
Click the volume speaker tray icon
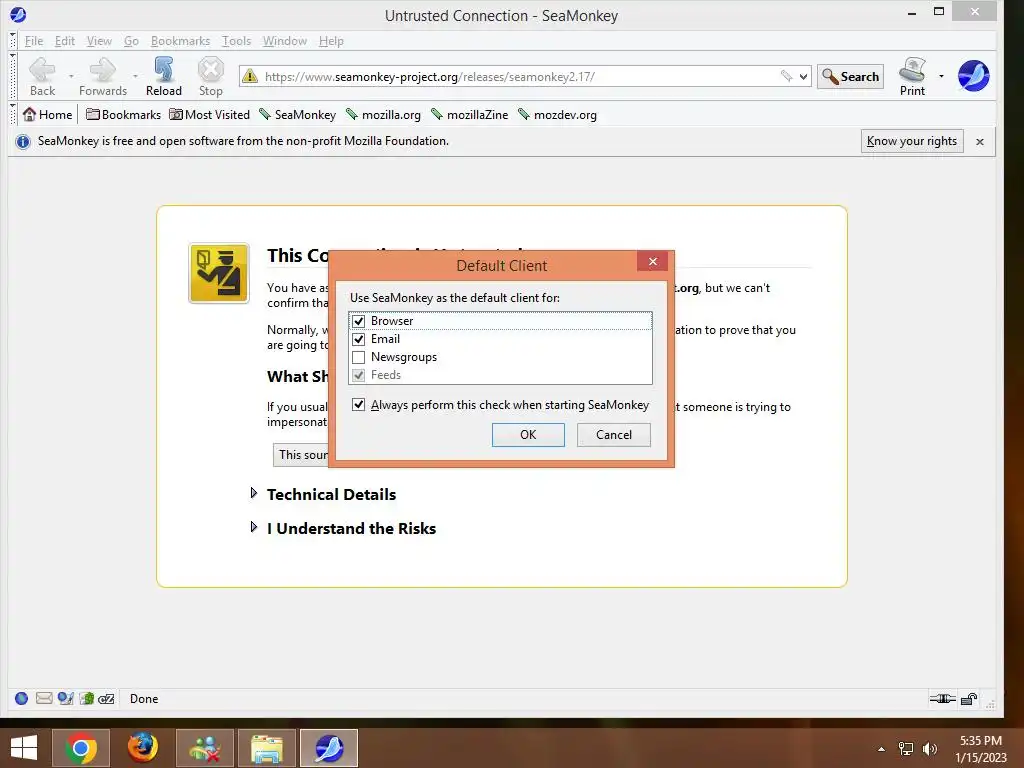tap(930, 748)
